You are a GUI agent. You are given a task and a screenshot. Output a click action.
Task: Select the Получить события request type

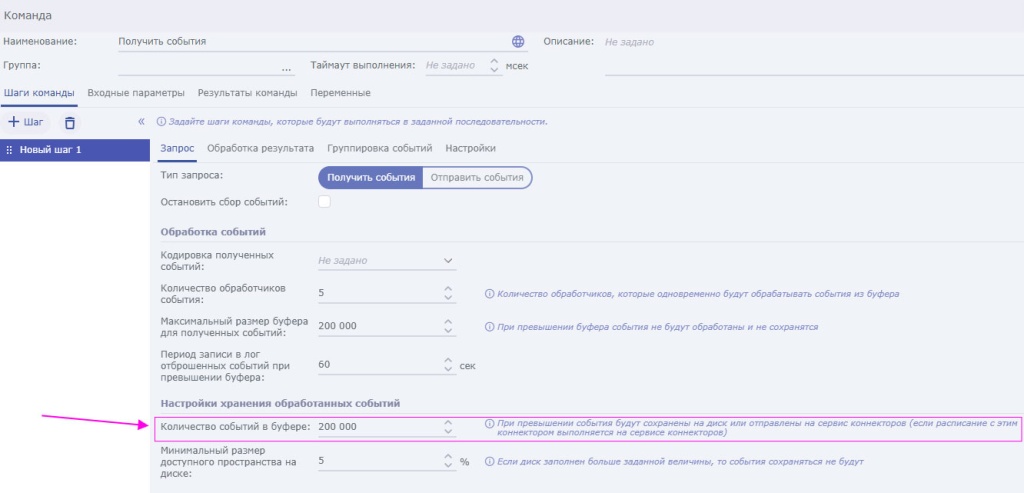click(371, 177)
